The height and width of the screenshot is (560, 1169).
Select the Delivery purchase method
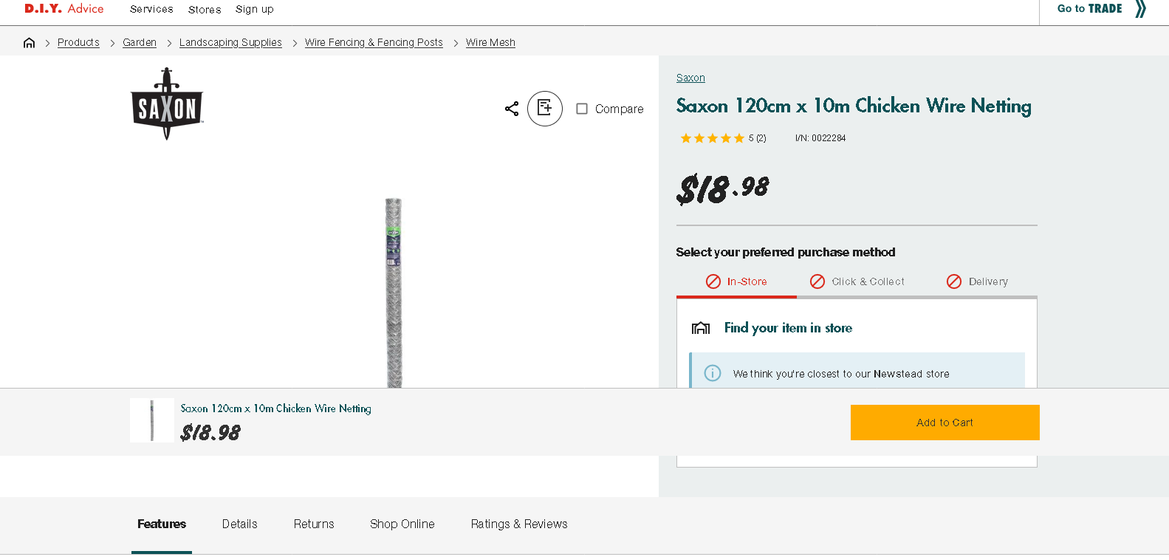click(x=977, y=282)
